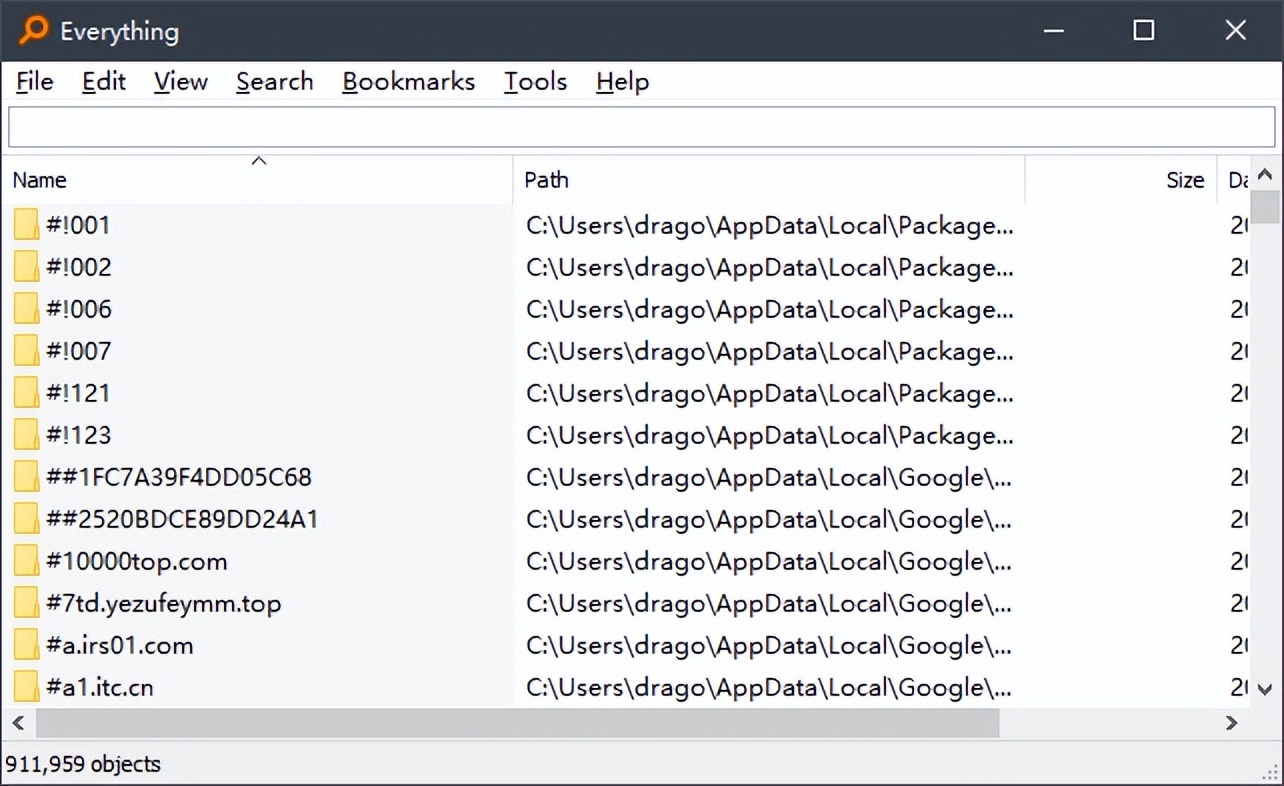1284x786 pixels.
Task: Sort results by the Name column header
Action: tap(258, 180)
